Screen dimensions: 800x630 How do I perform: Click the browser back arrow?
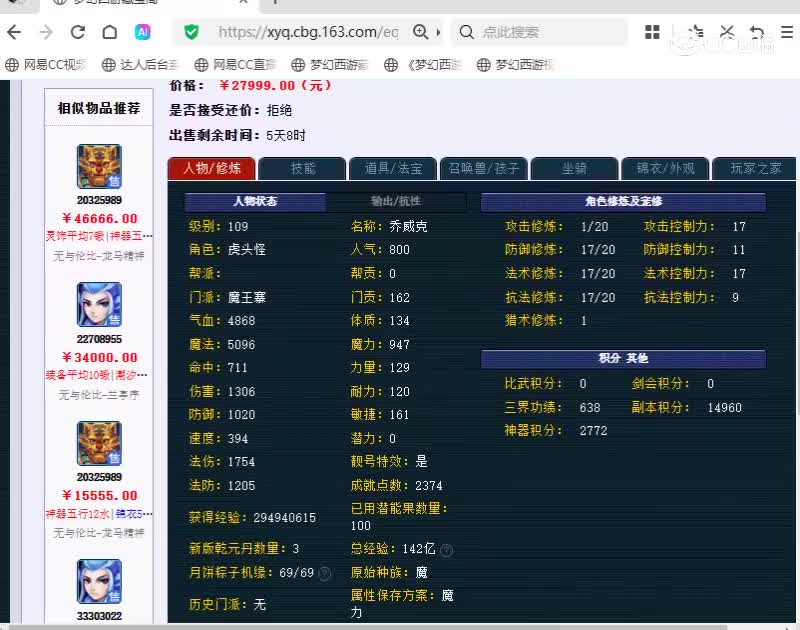pyautogui.click(x=14, y=32)
